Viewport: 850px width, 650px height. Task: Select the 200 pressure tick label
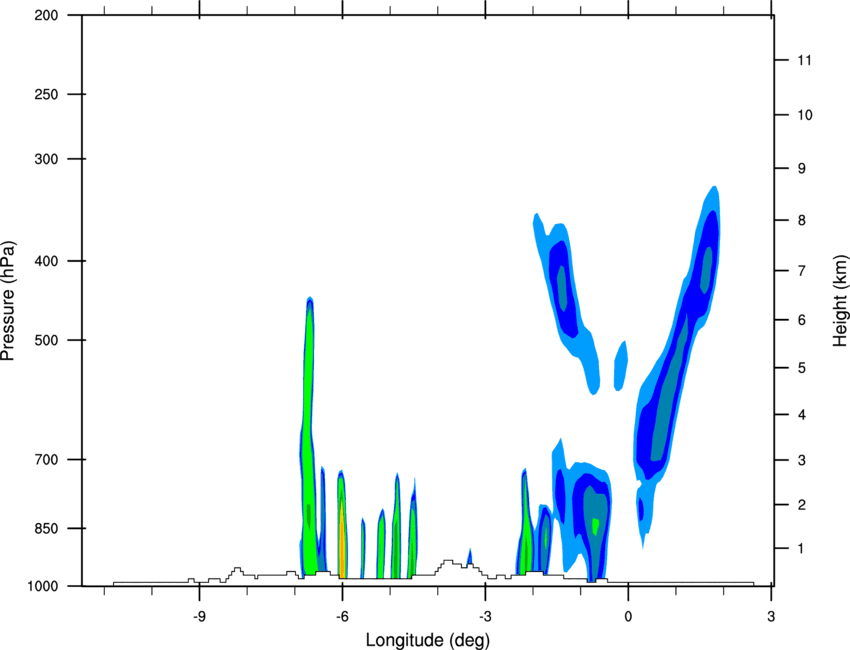point(46,15)
